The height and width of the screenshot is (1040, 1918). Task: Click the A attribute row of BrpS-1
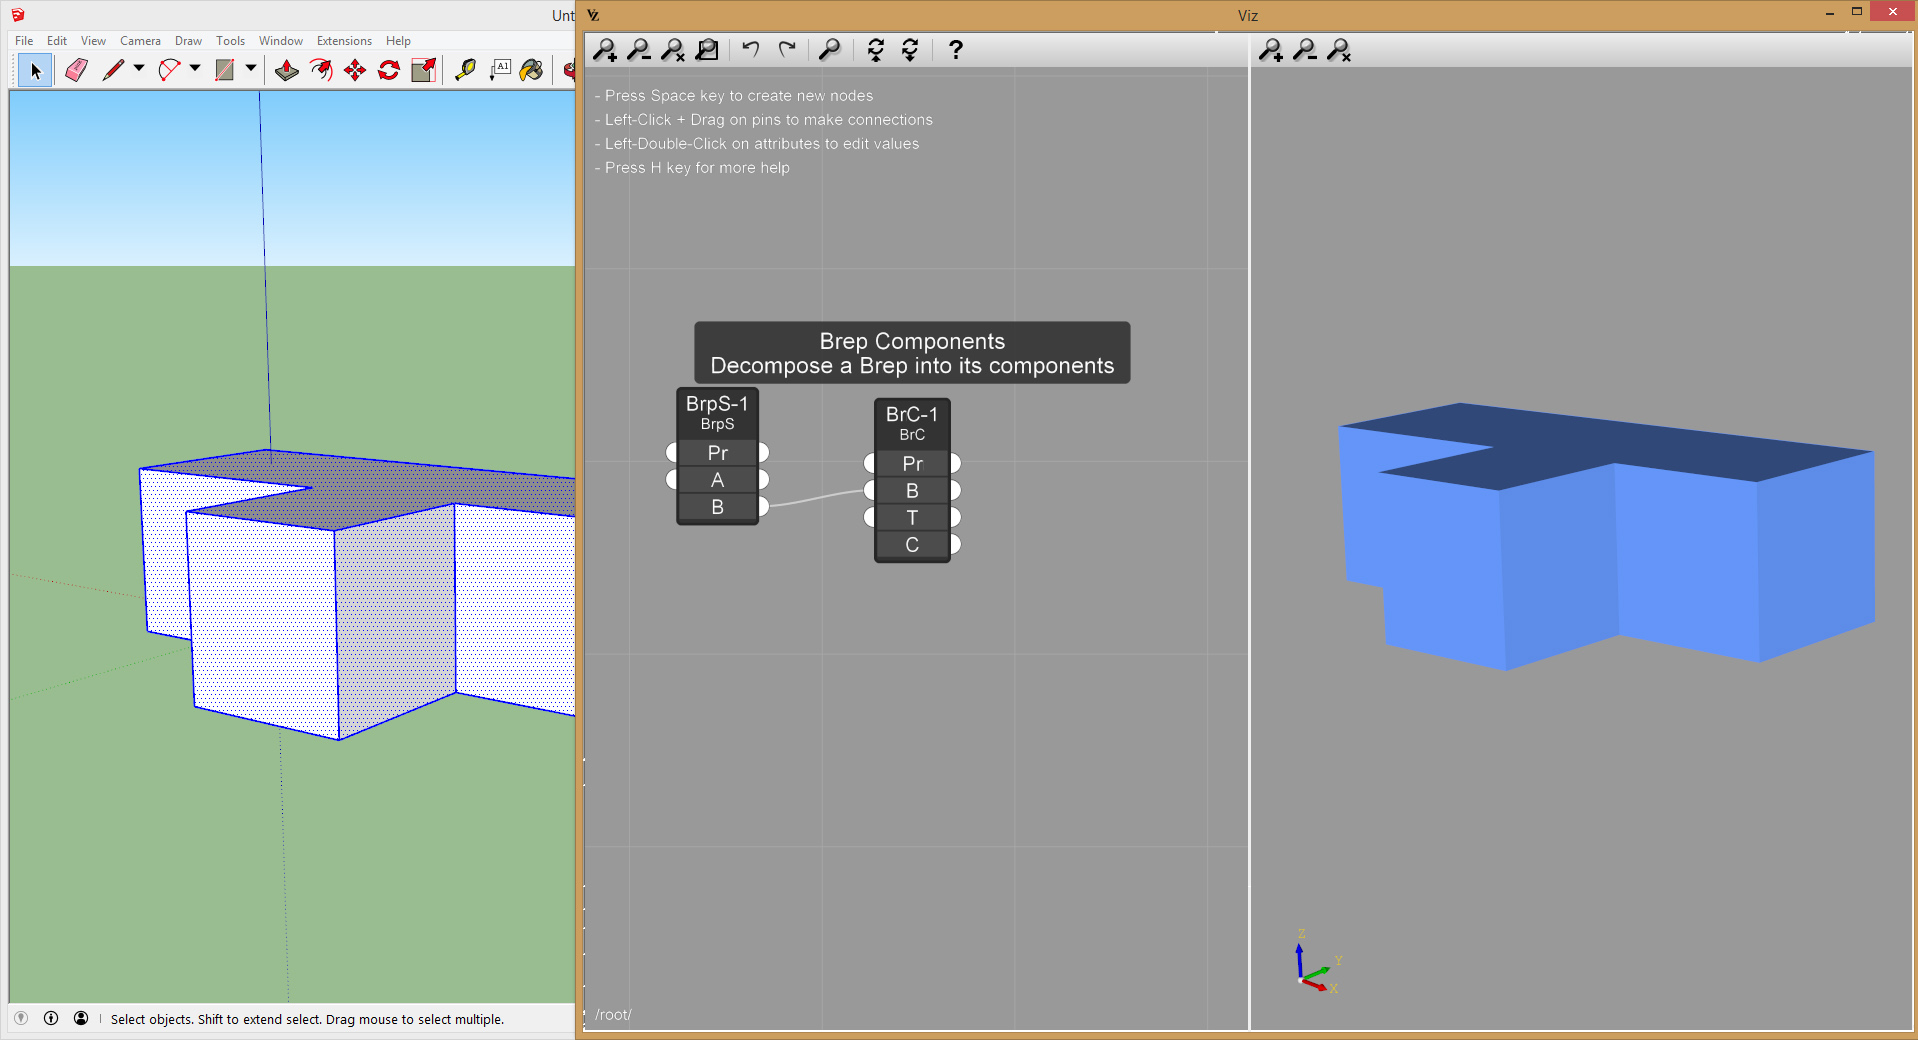click(717, 480)
